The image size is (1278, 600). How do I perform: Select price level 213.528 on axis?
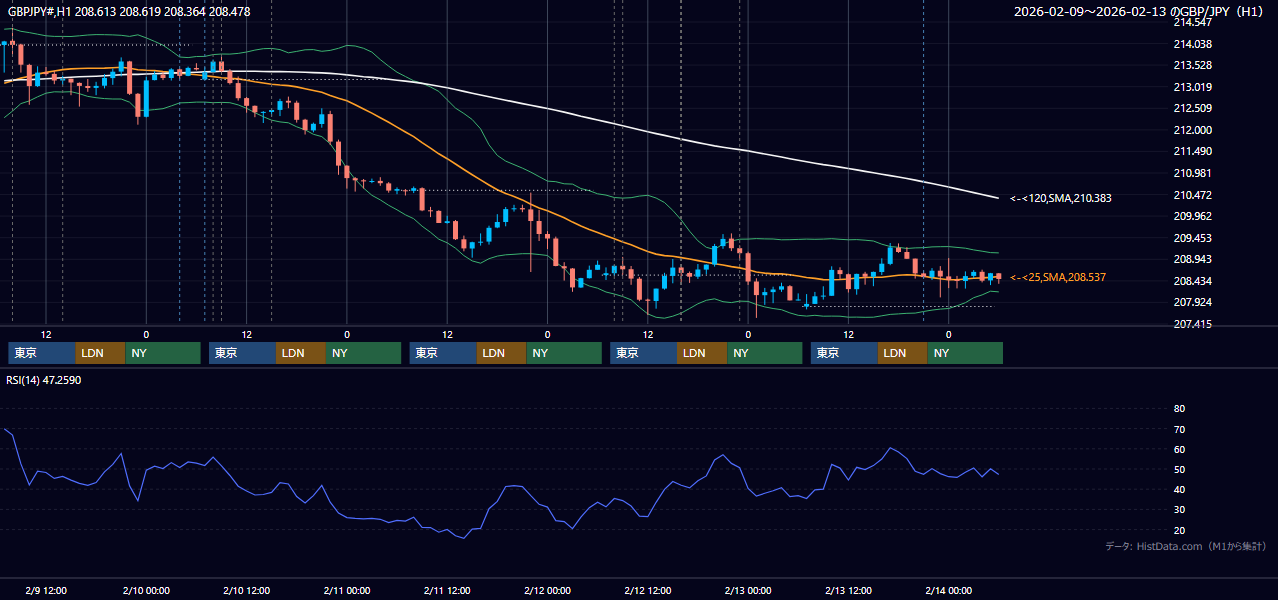pyautogui.click(x=1192, y=65)
